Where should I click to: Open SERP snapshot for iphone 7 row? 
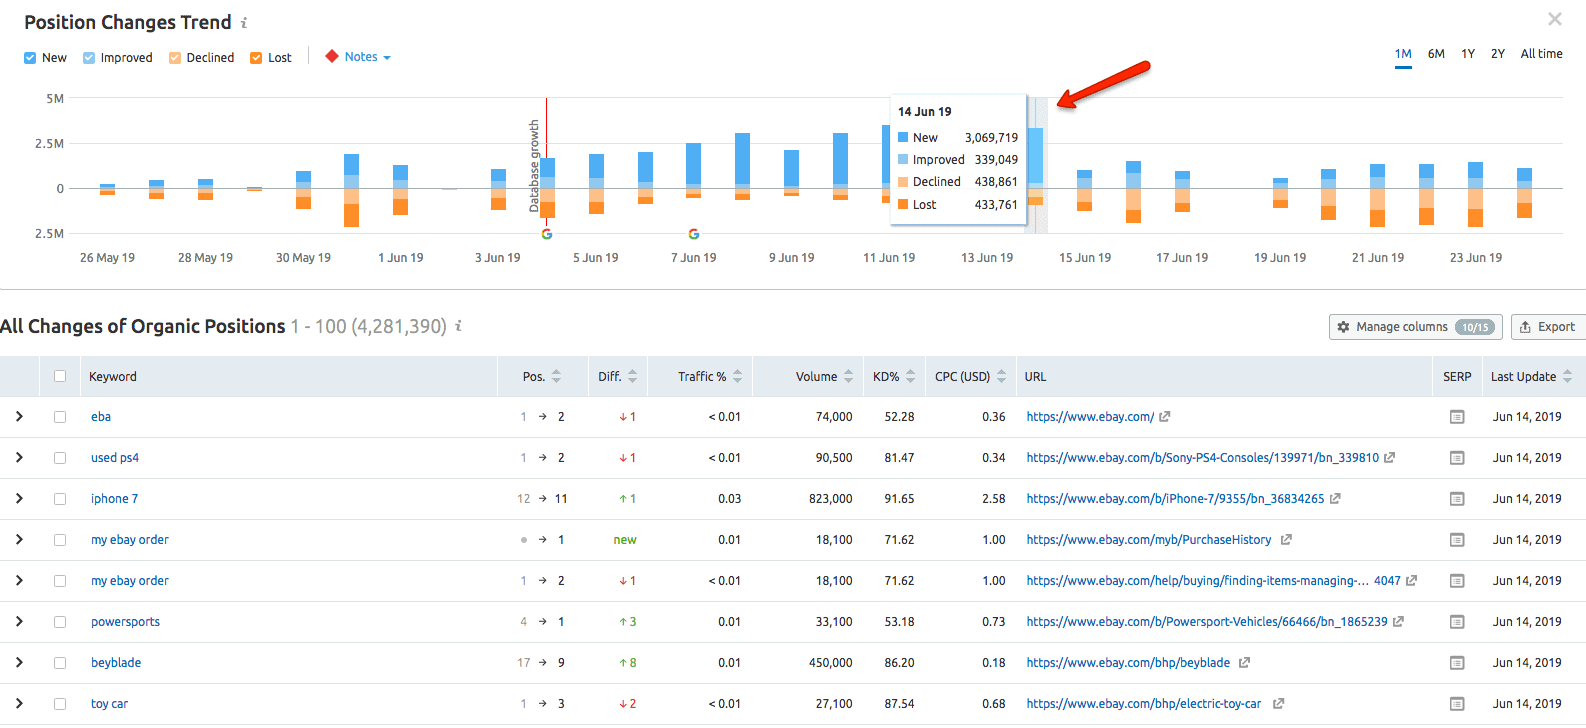(x=1457, y=499)
